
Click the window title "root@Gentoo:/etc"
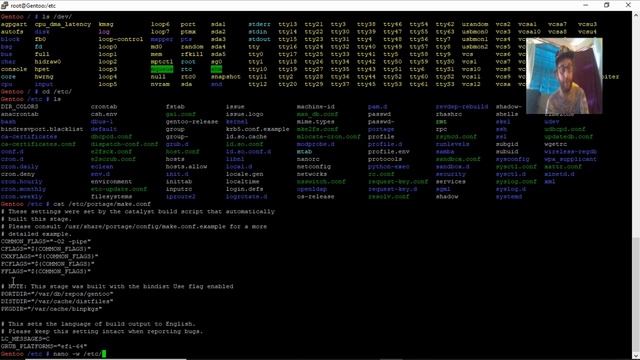coord(33,6)
